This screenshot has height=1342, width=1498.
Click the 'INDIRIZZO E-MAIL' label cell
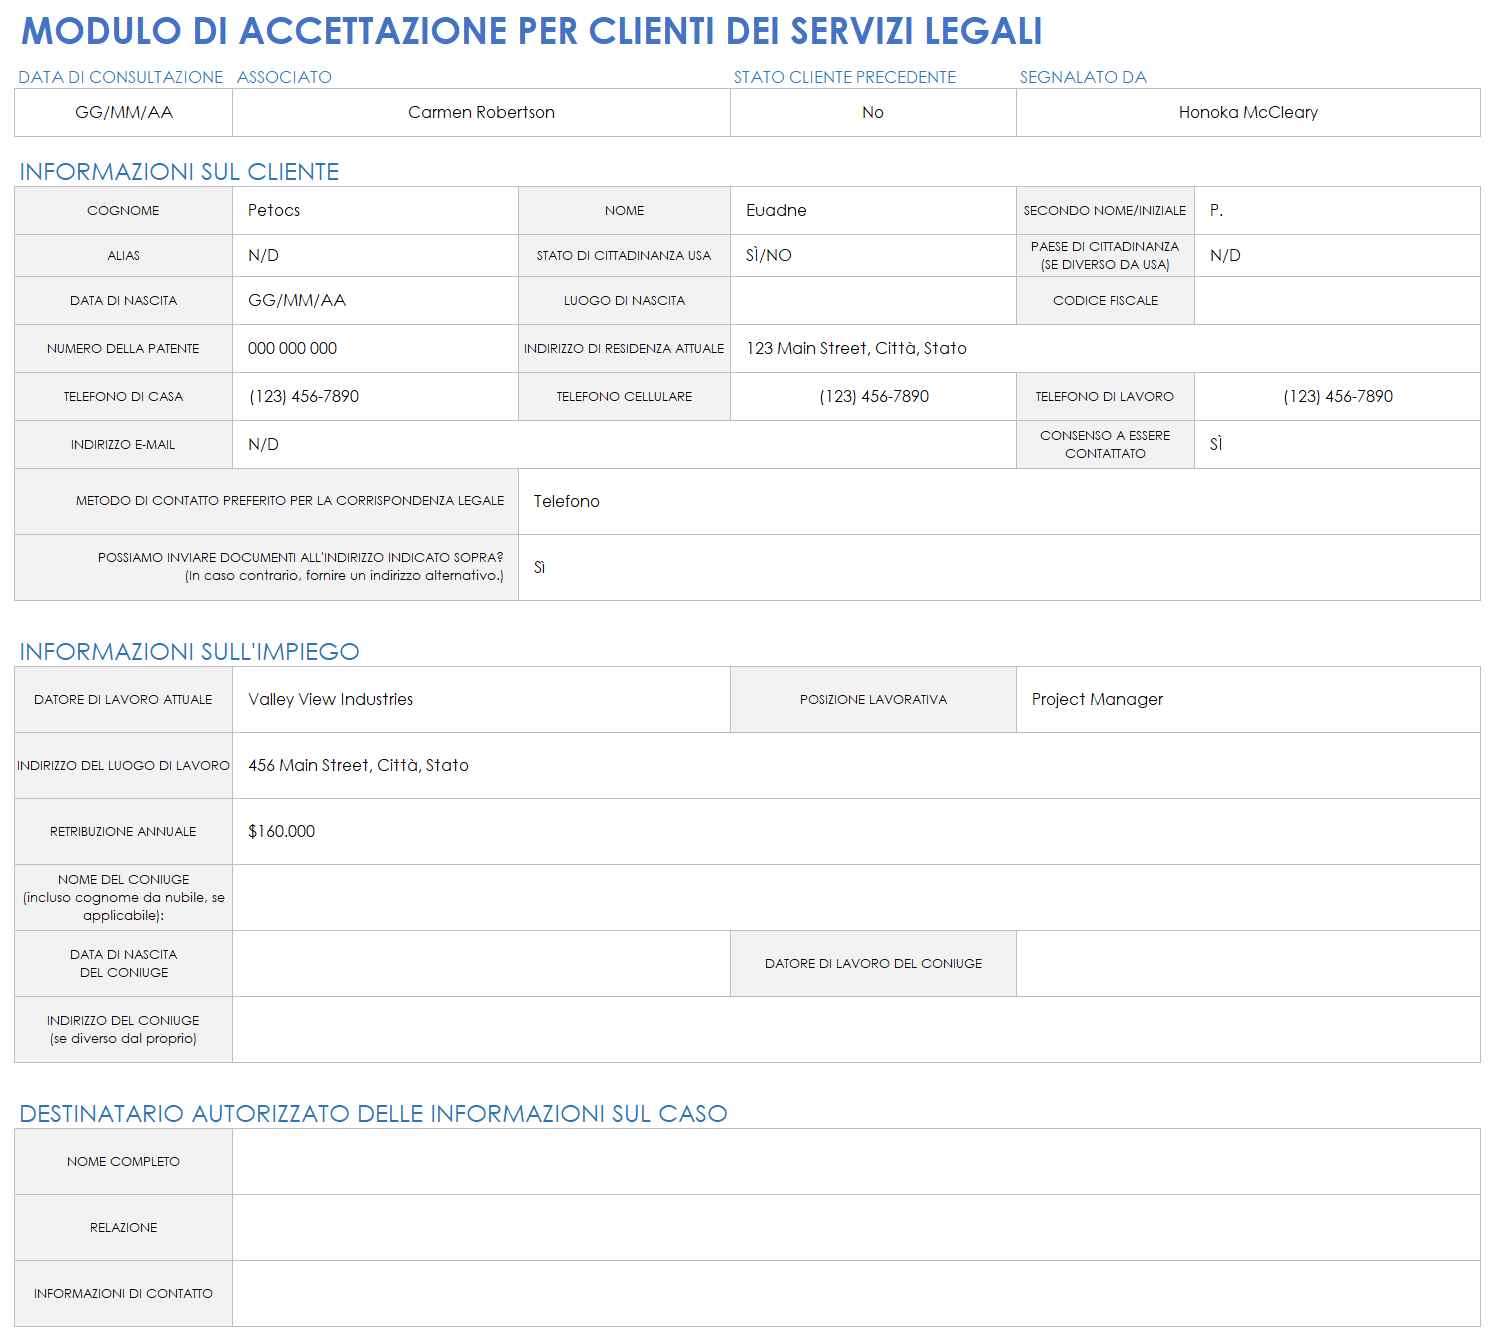(x=123, y=444)
